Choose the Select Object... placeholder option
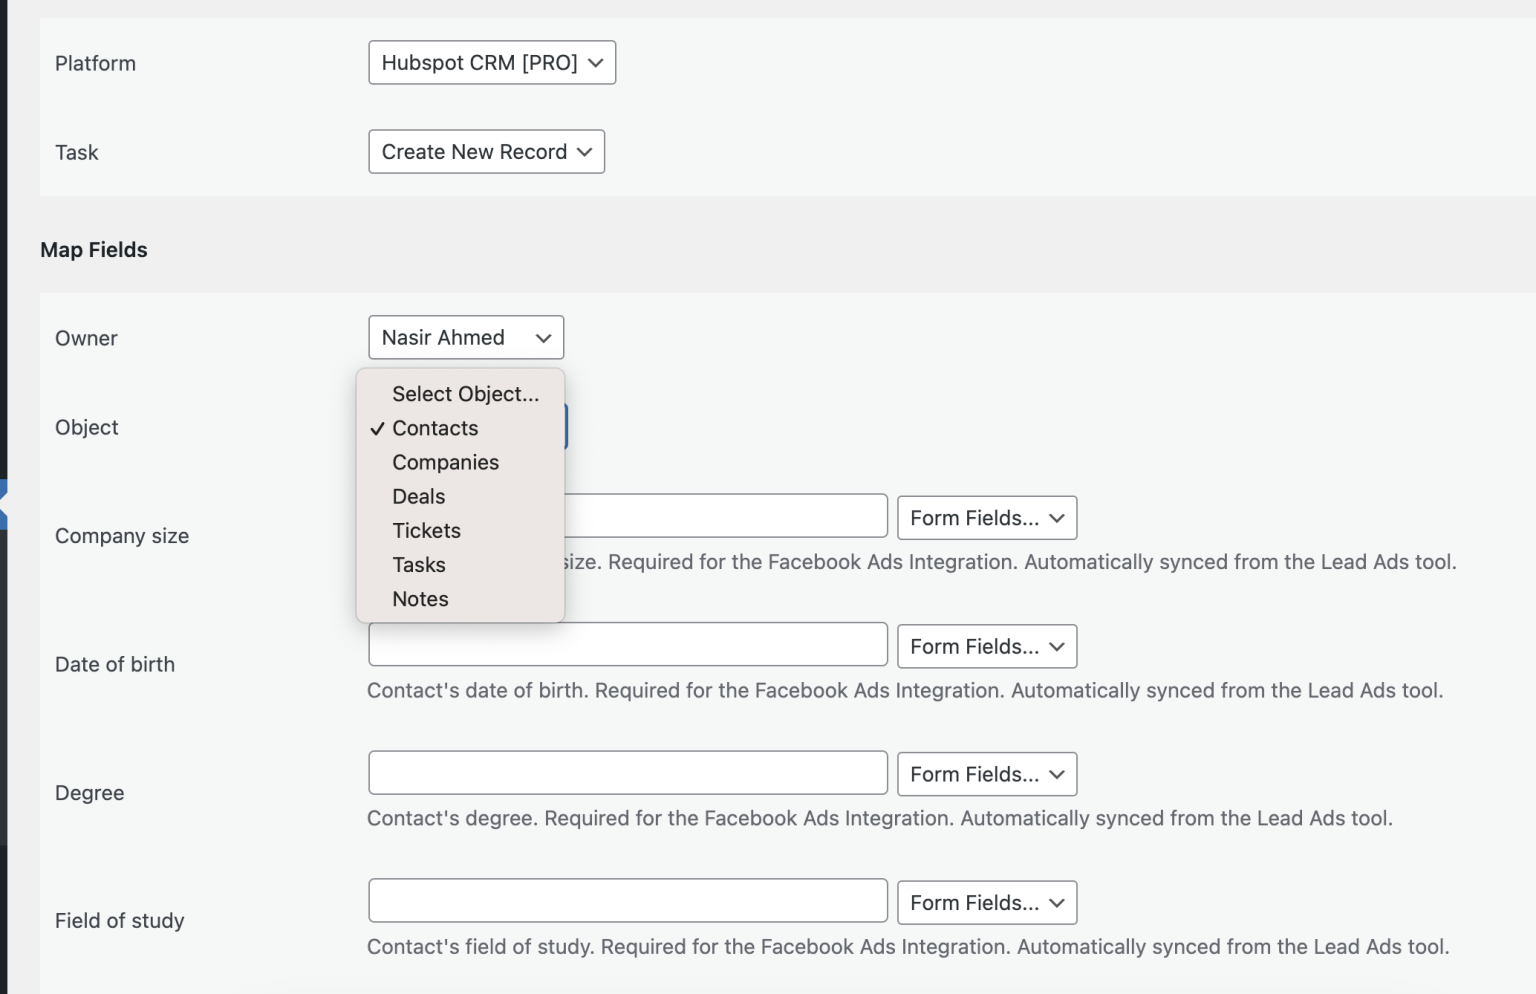 [465, 394]
